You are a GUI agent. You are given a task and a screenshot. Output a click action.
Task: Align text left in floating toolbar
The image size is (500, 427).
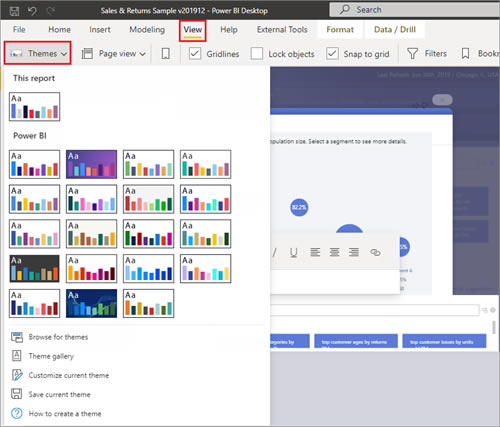(315, 252)
